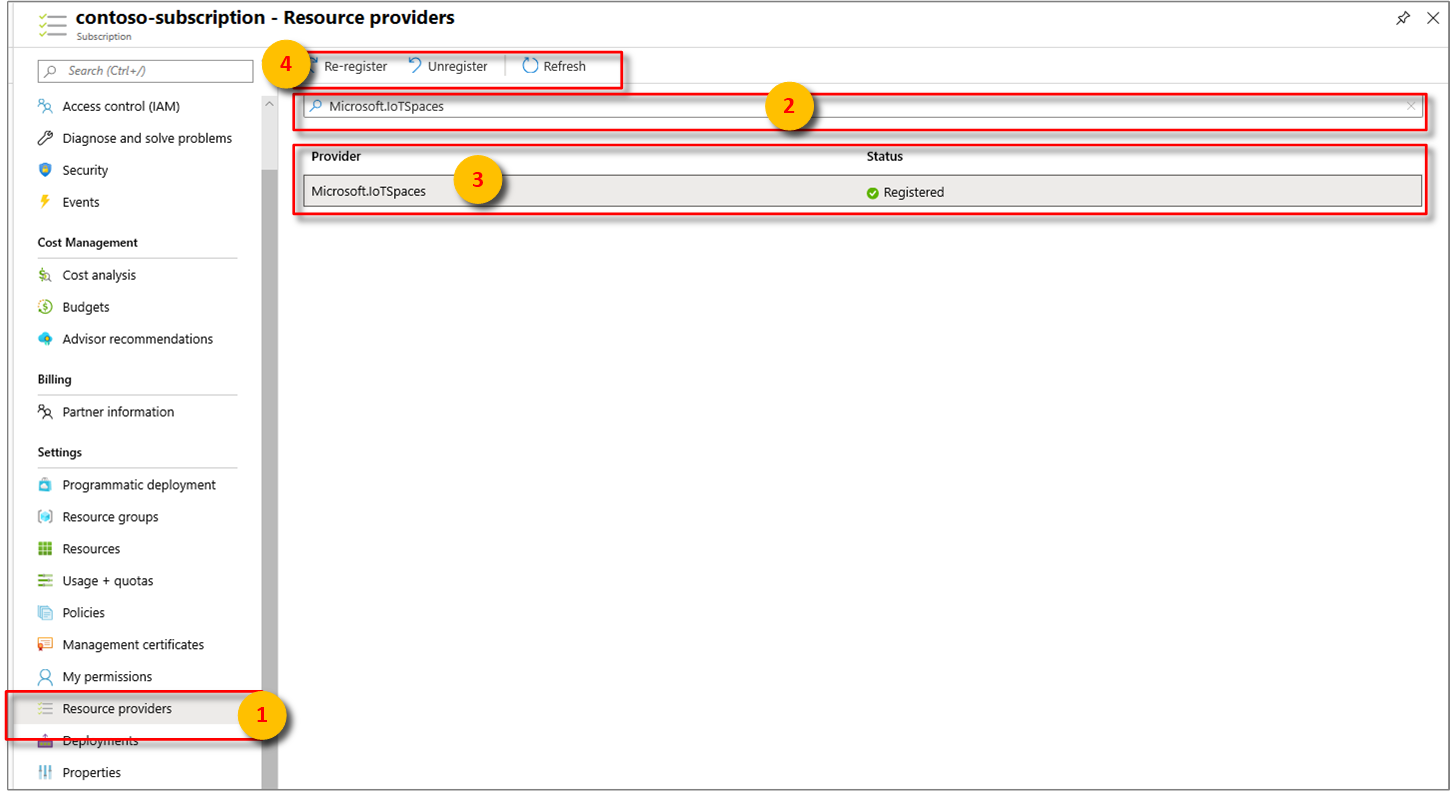Click the Advisor recommendations icon
Screen dimensions: 1451x791
[x=45, y=339]
